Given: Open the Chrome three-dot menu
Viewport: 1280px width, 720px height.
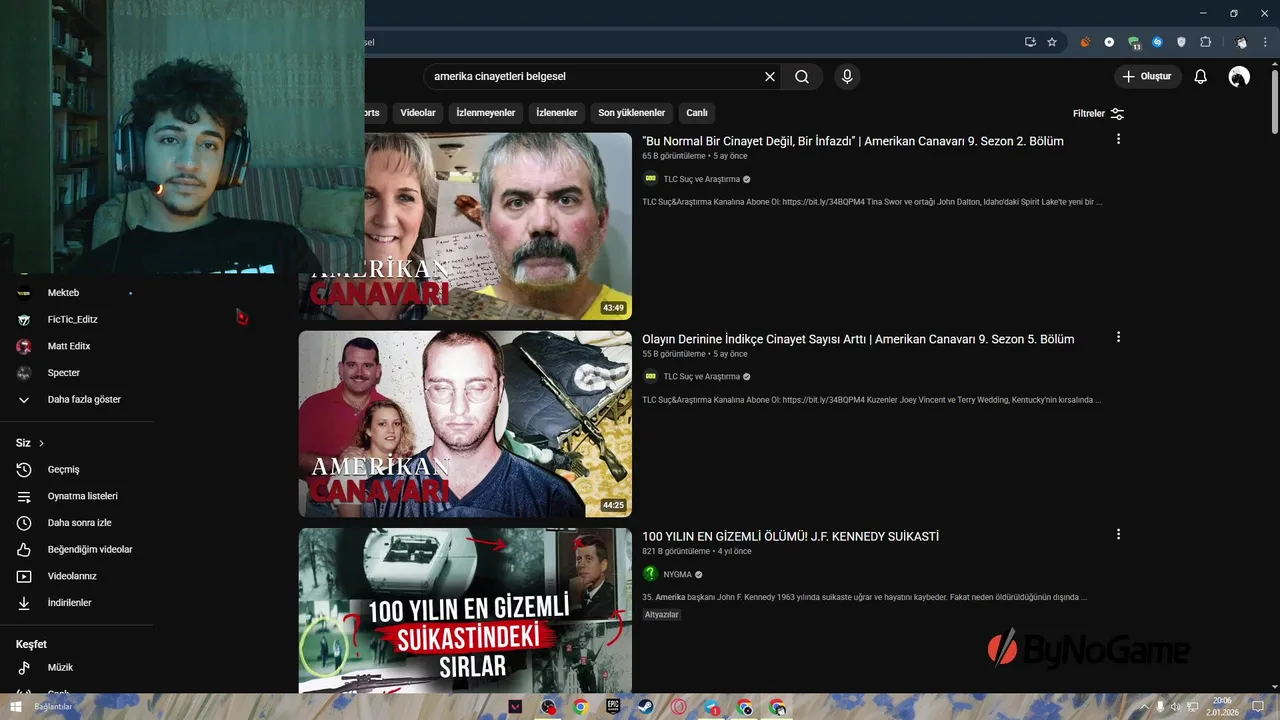Looking at the screenshot, I should 1265,42.
